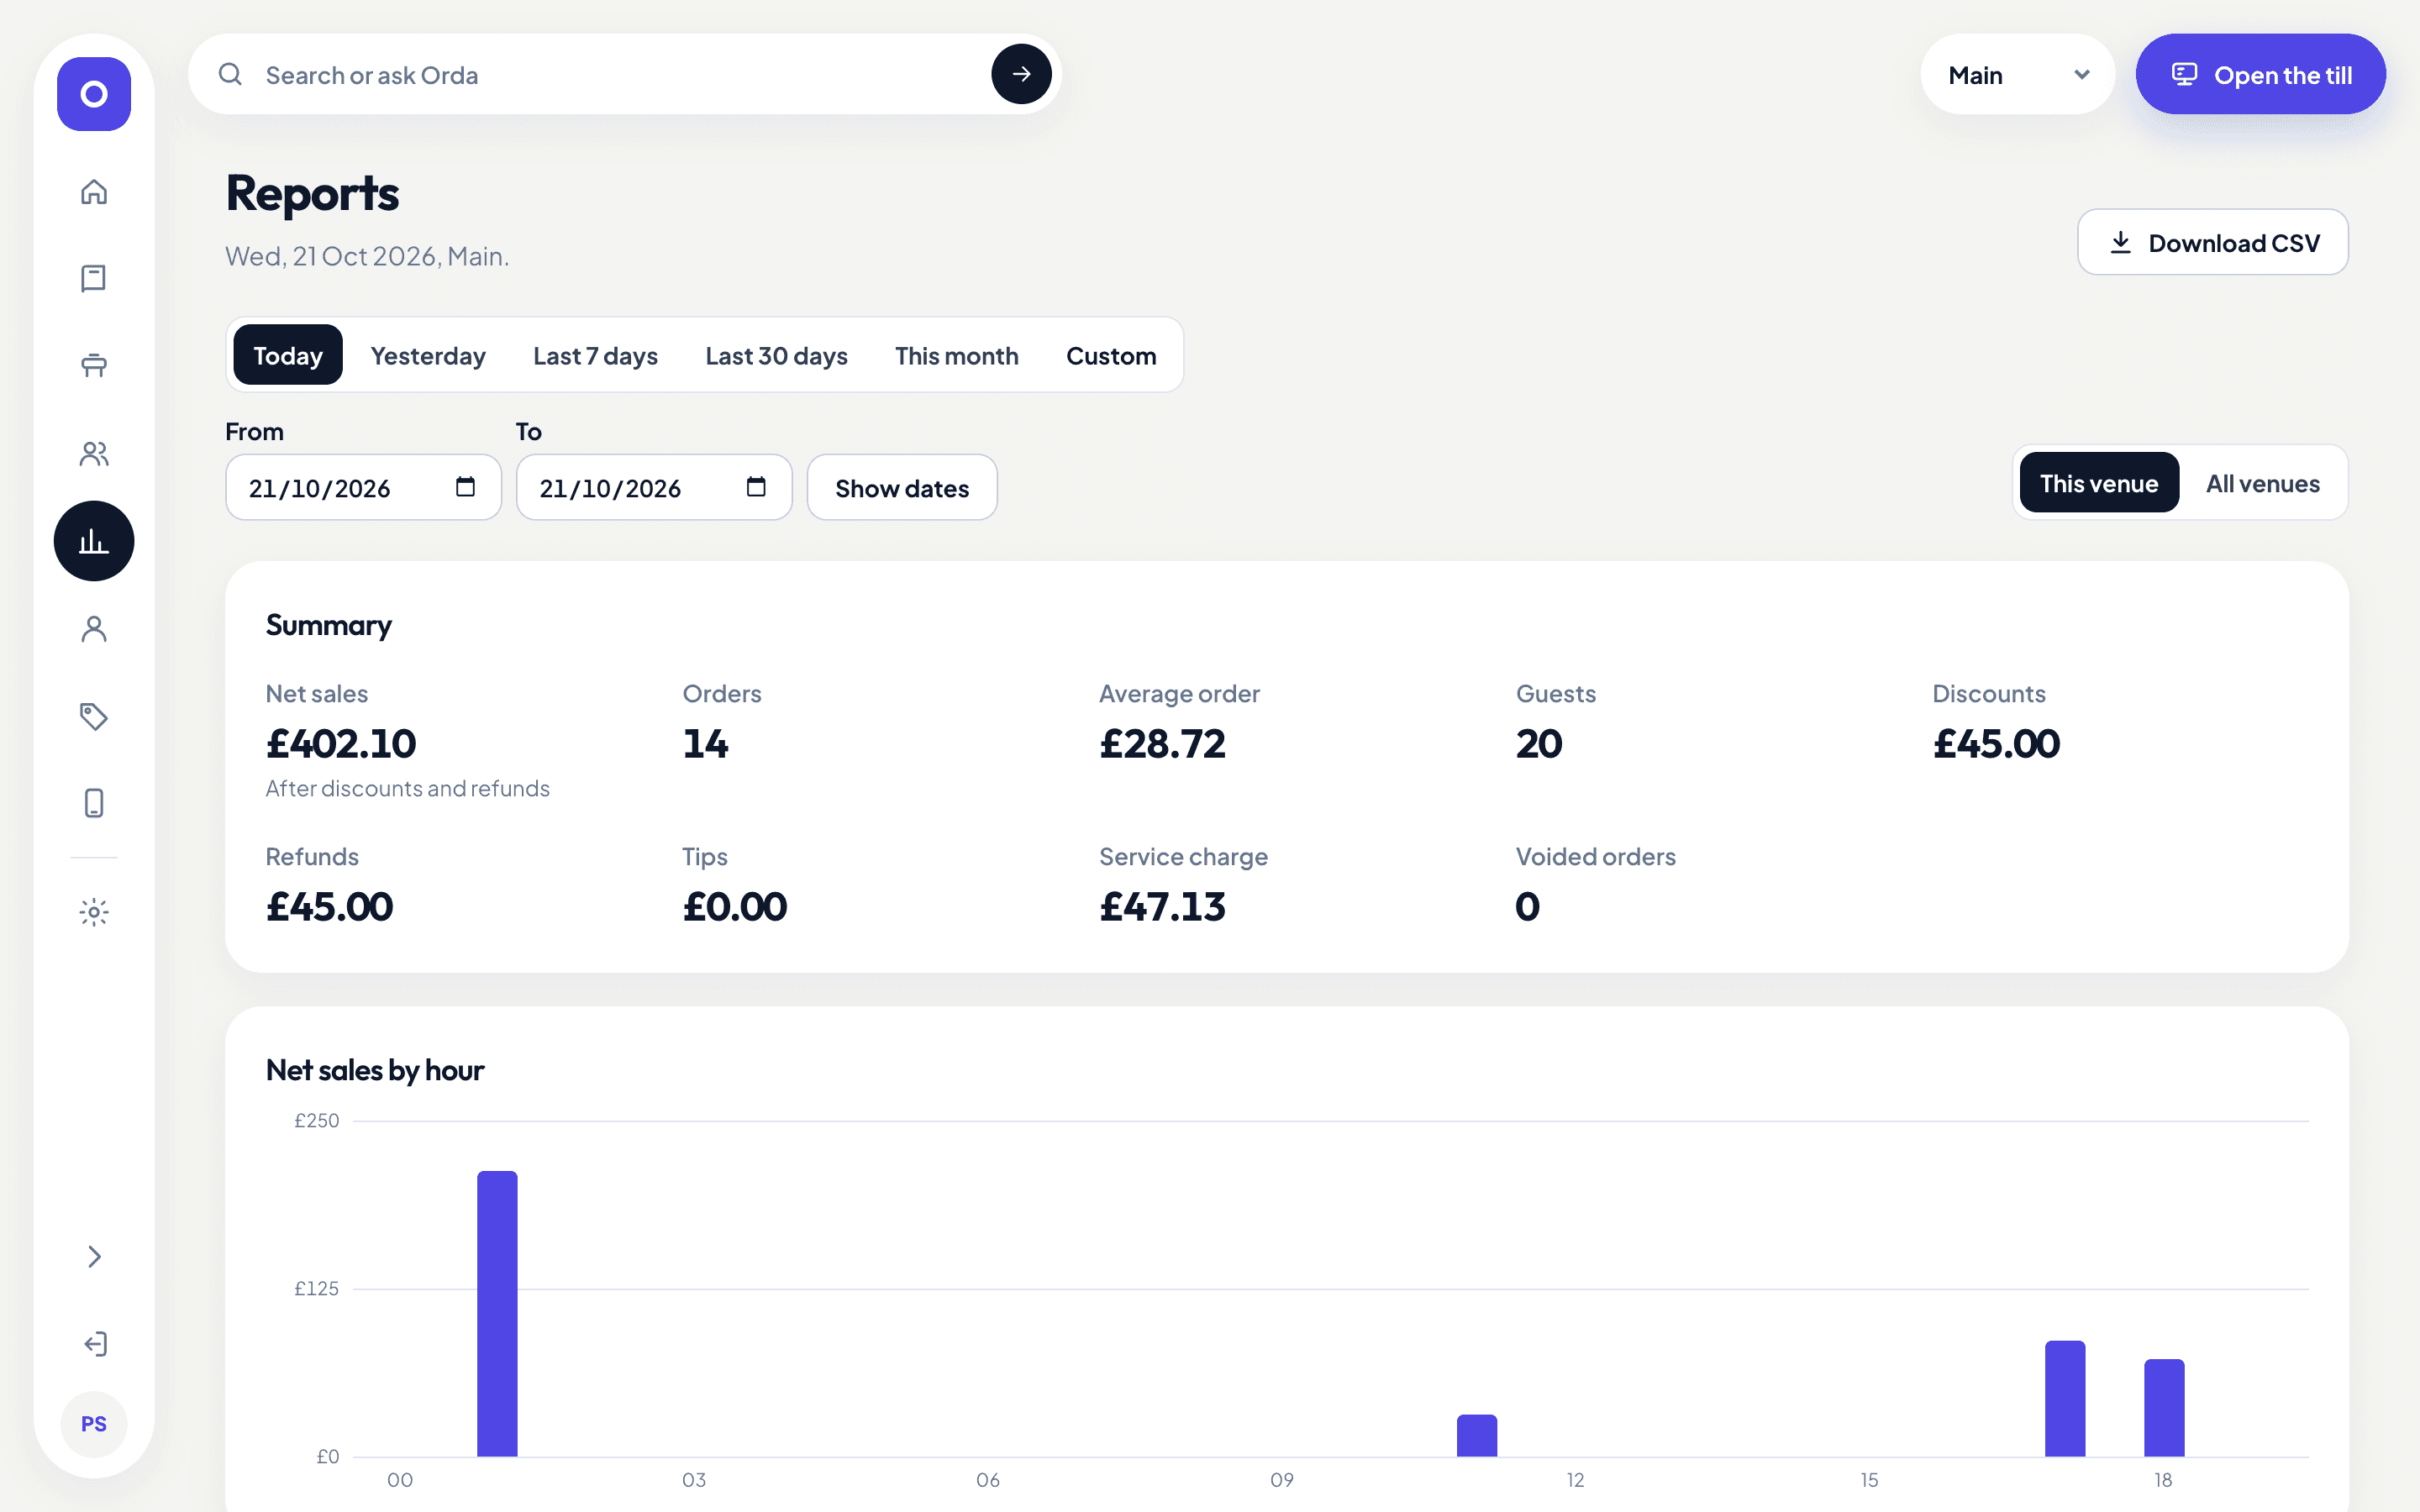Open the price tag sidebar icon
The height and width of the screenshot is (1512, 2420).
point(94,716)
